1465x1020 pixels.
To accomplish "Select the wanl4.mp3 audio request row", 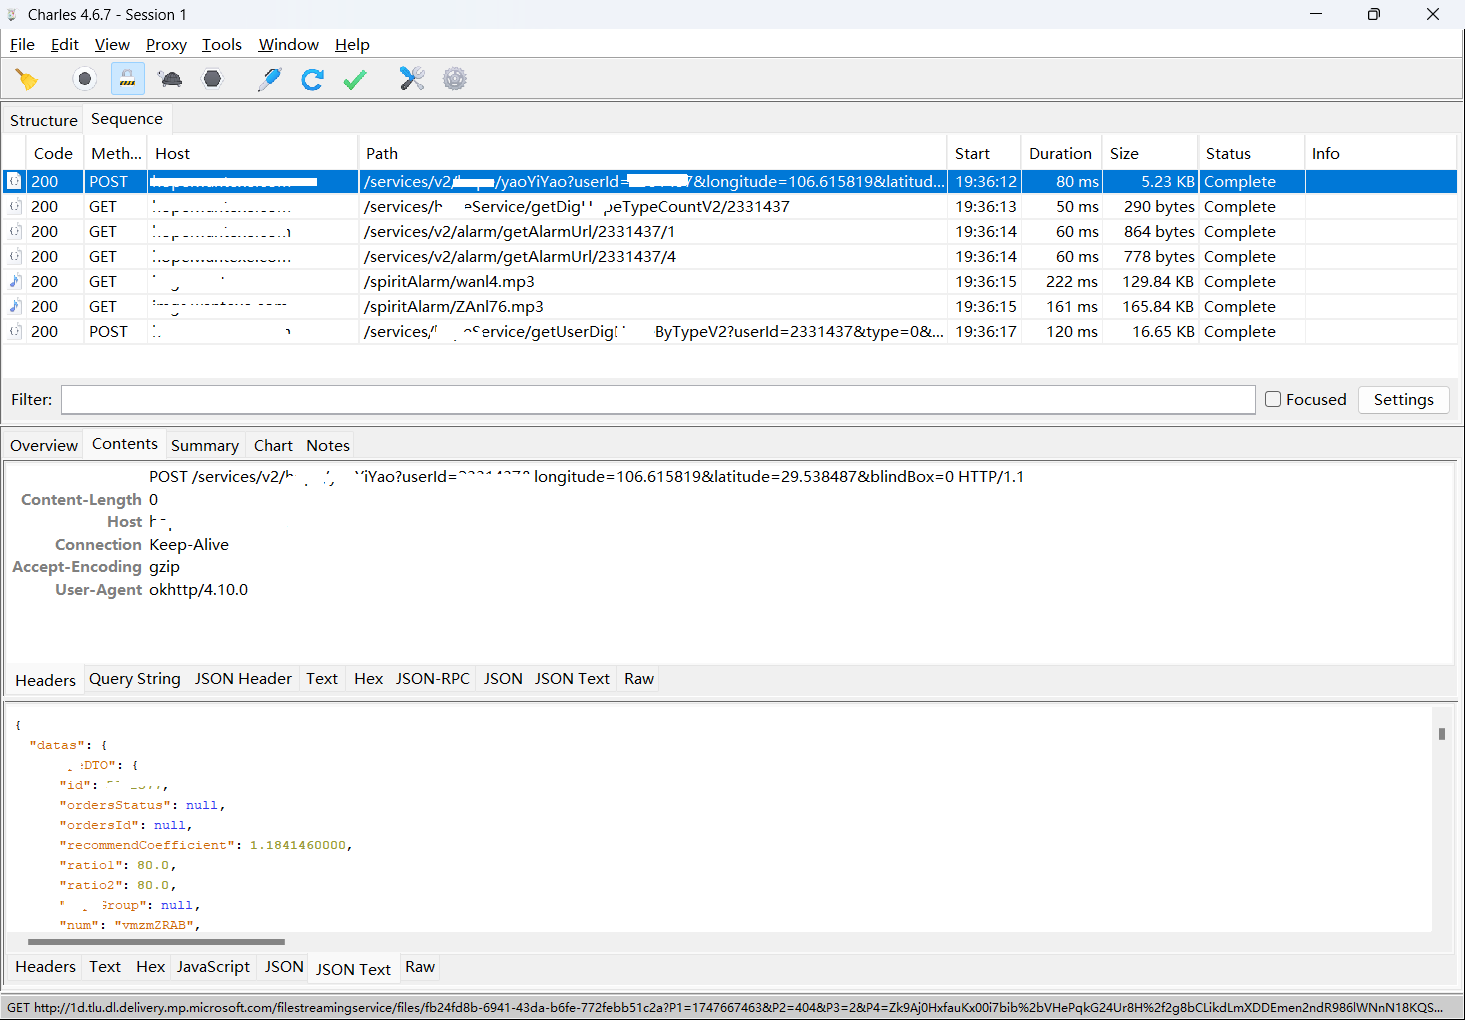I will tap(450, 282).
